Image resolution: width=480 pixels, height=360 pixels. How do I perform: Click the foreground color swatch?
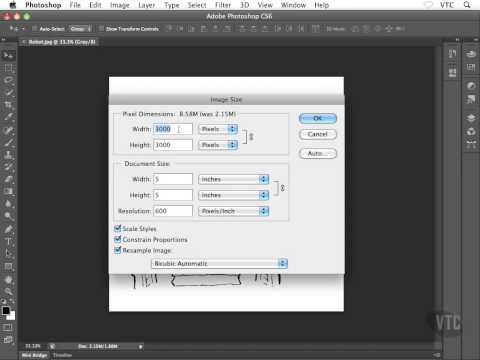(x=6, y=311)
